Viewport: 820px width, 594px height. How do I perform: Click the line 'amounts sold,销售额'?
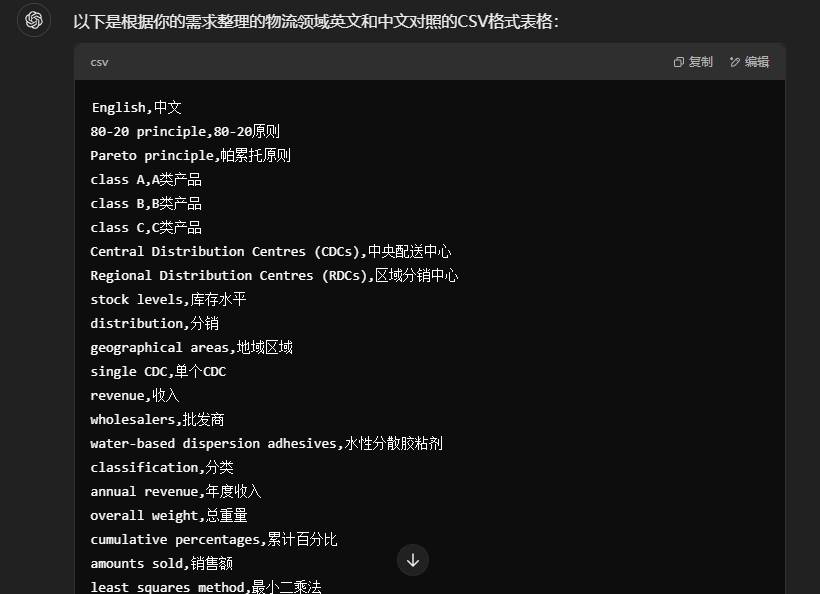tap(162, 564)
